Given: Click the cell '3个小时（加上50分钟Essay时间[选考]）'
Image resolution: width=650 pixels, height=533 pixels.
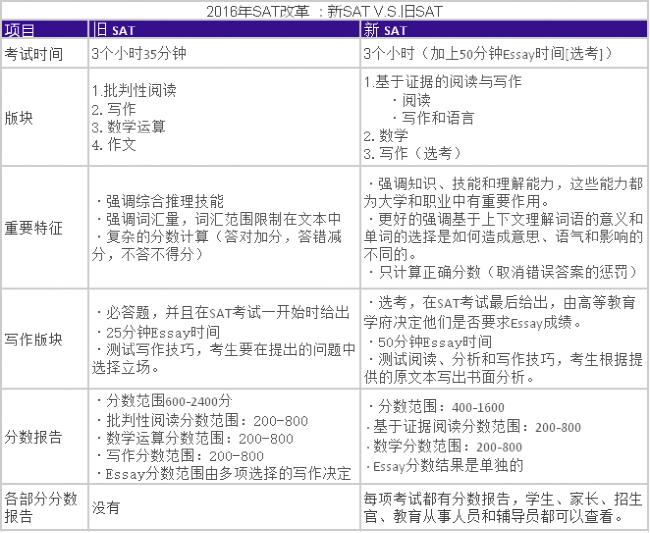Looking at the screenshot, I should click(488, 53).
